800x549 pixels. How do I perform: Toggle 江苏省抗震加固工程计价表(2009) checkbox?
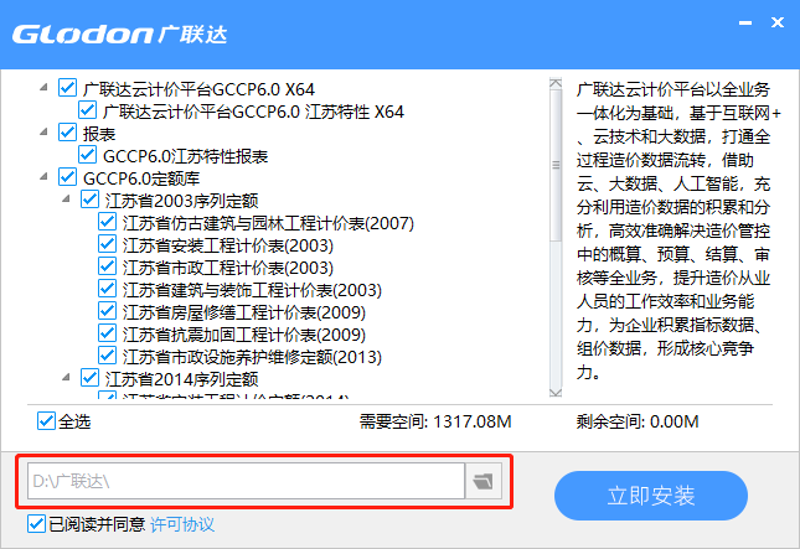[107, 333]
